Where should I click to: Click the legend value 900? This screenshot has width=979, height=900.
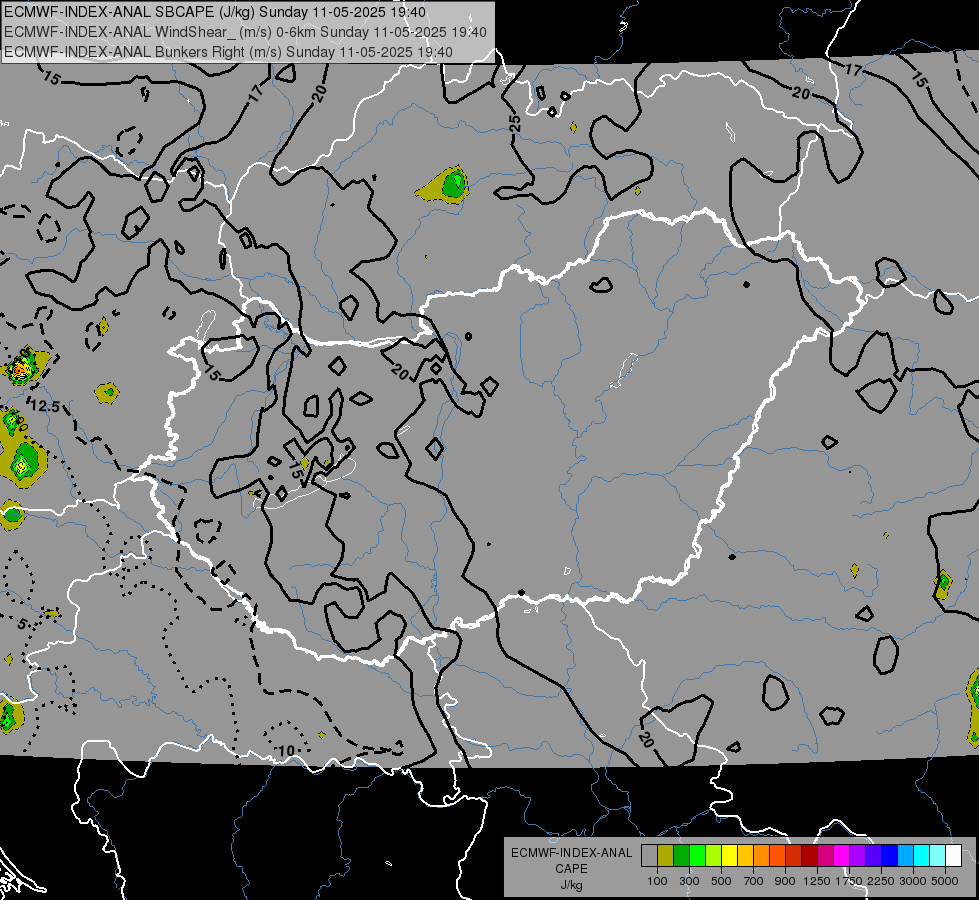[785, 881]
